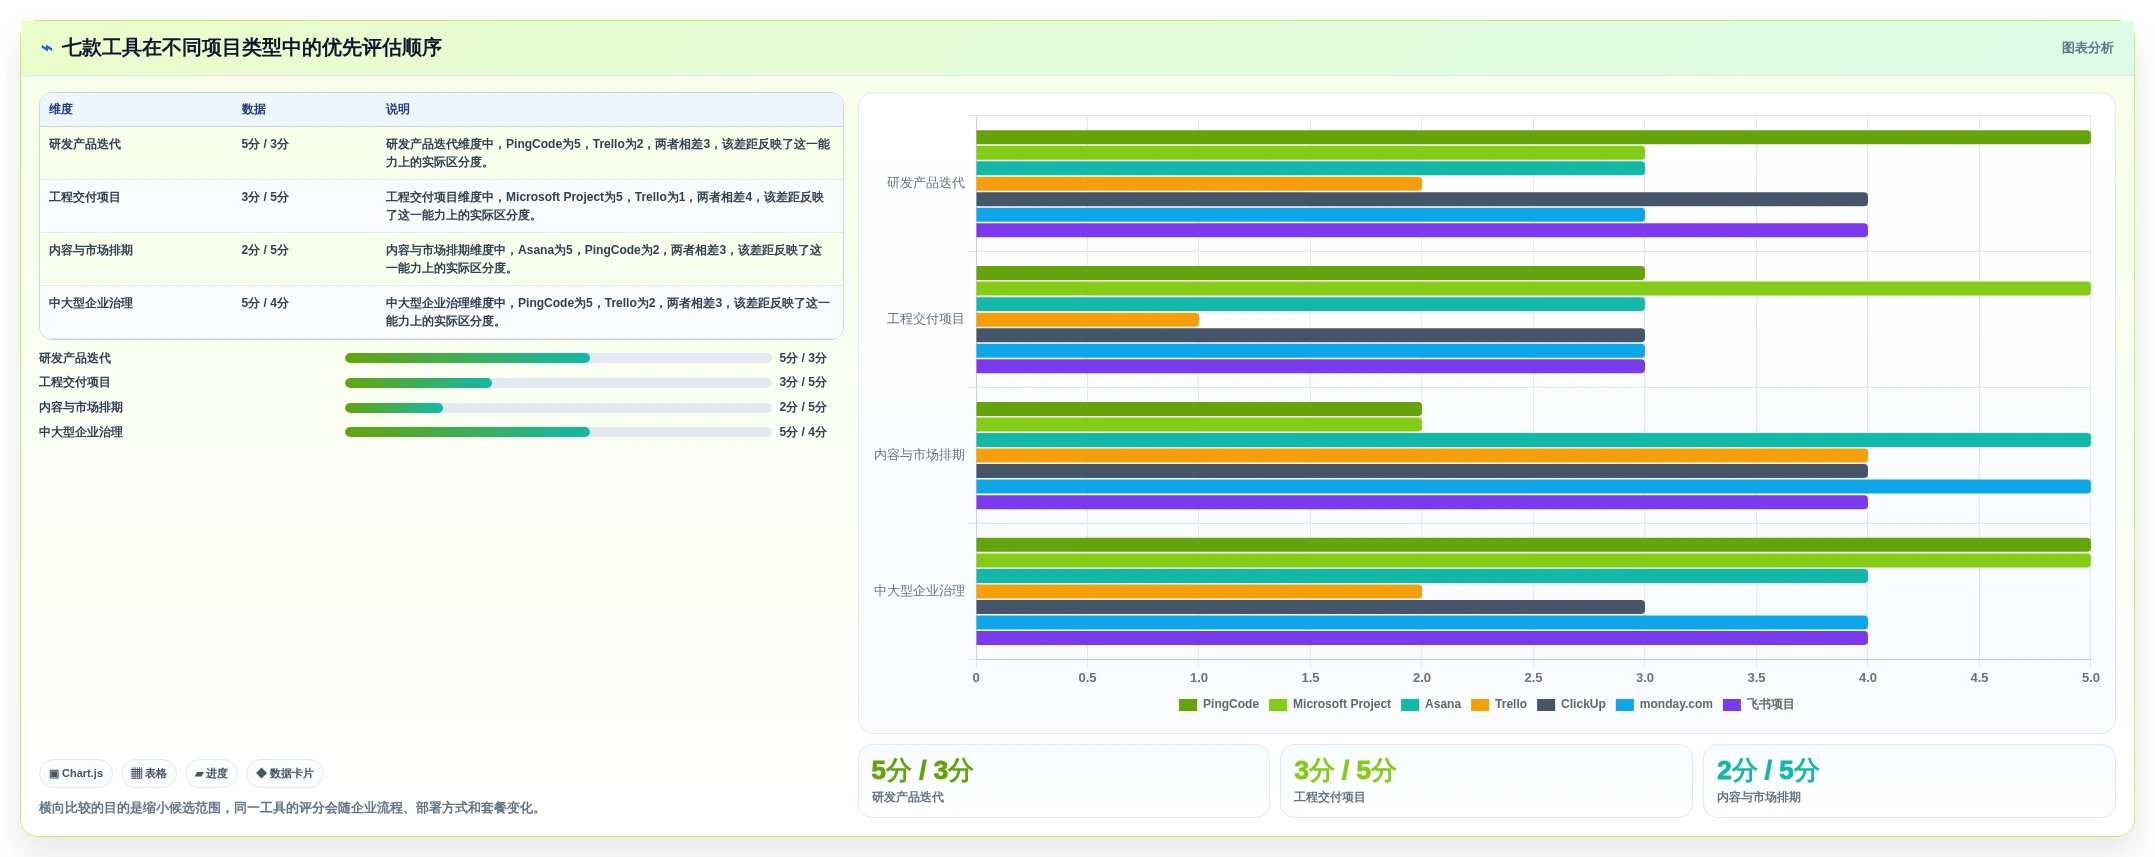Click the PingCode legend label
The image size is (2155, 857).
pos(1231,704)
